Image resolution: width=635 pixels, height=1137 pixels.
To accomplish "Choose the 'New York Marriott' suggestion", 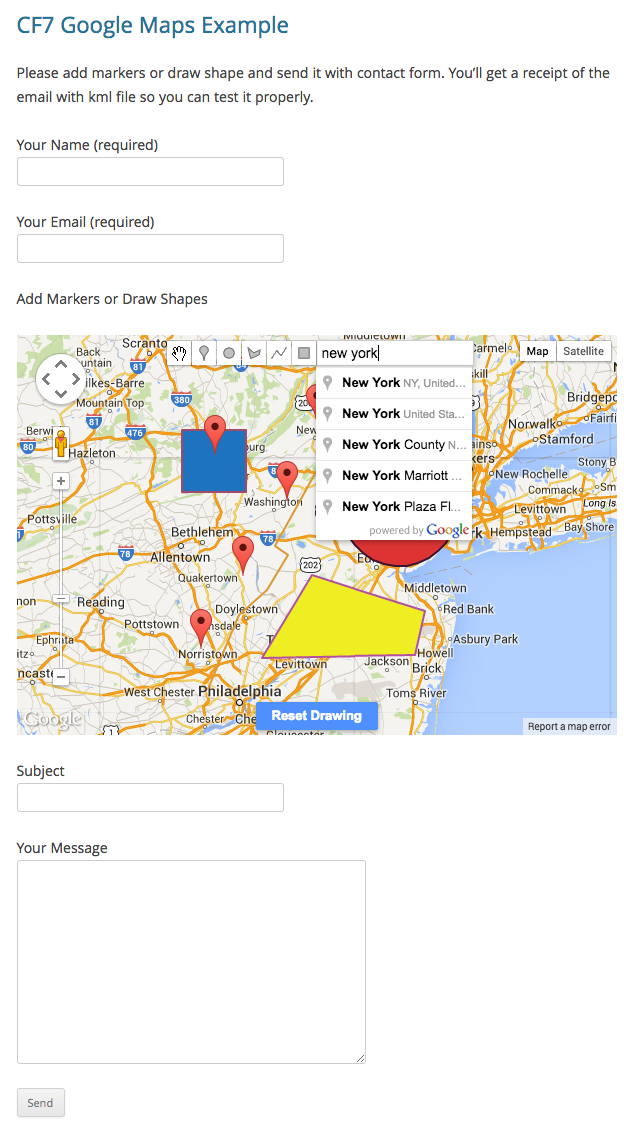I will point(394,476).
